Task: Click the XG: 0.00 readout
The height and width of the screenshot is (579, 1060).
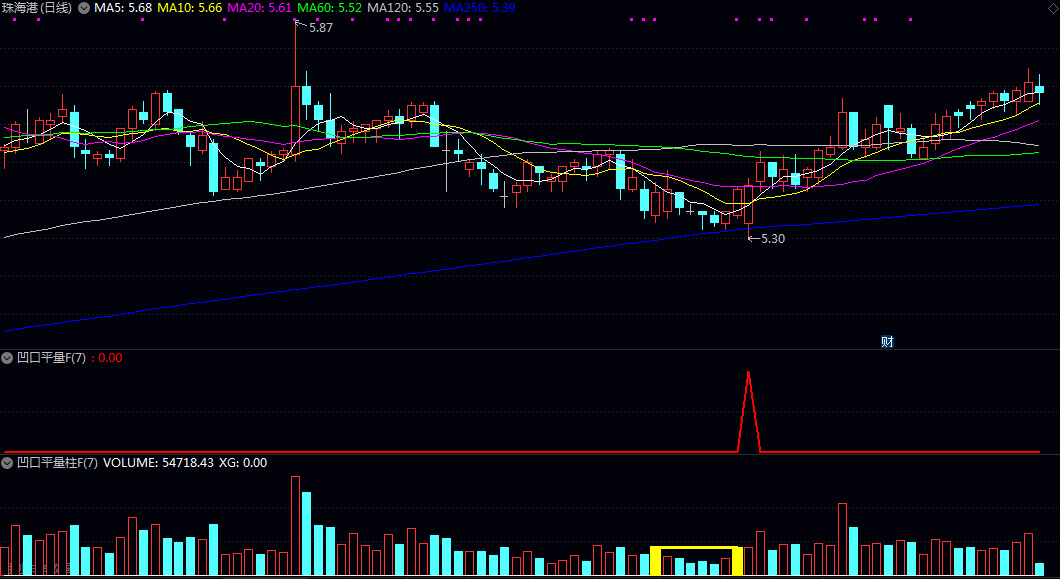Action: (x=243, y=463)
